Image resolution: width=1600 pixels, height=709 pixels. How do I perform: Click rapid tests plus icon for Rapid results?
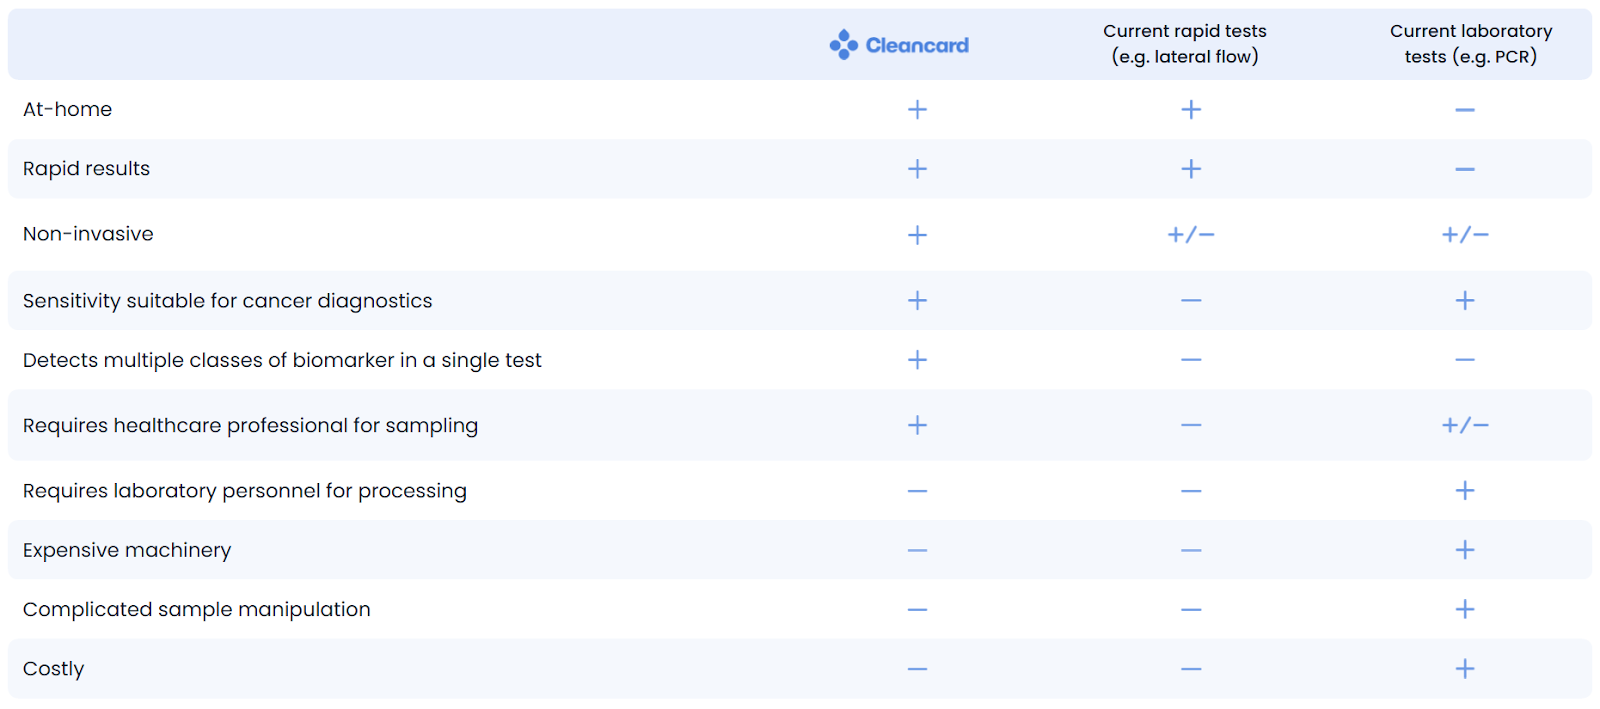[x=1190, y=169]
